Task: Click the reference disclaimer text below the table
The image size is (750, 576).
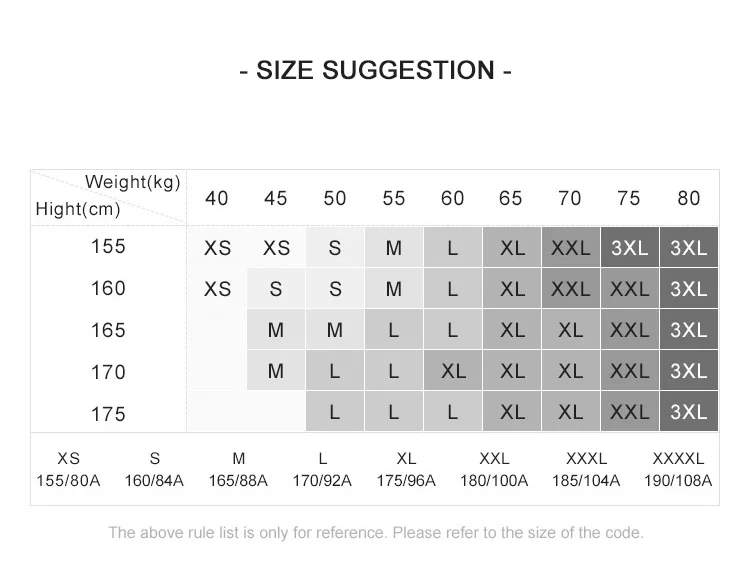Action: click(x=375, y=532)
